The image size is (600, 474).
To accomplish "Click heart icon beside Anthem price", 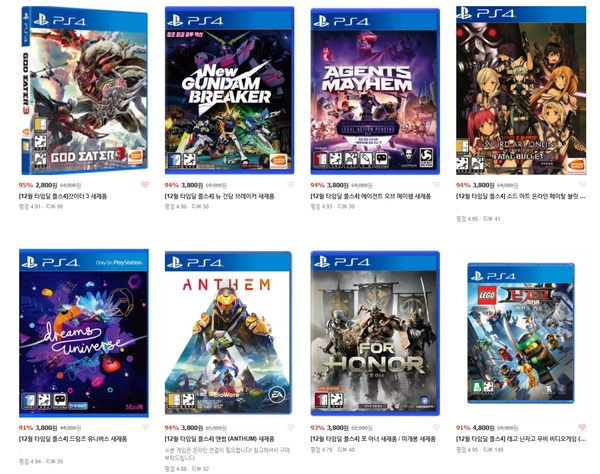I will [x=291, y=427].
